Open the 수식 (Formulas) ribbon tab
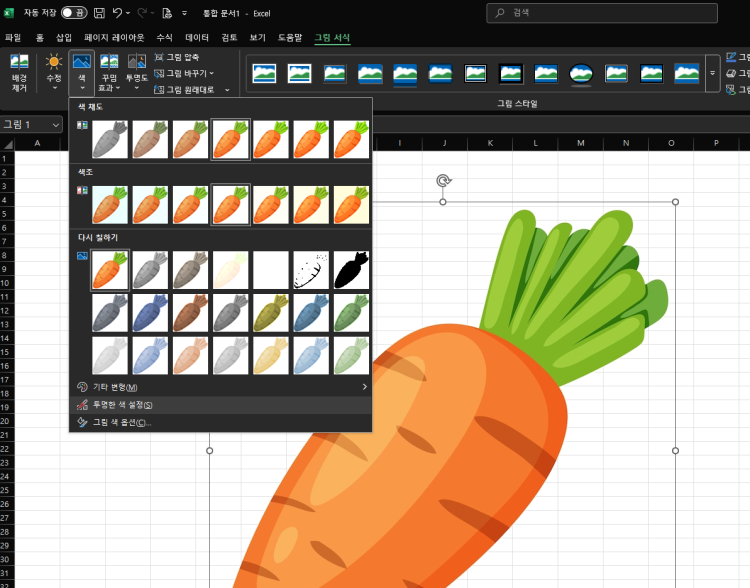750x588 pixels. 164,37
